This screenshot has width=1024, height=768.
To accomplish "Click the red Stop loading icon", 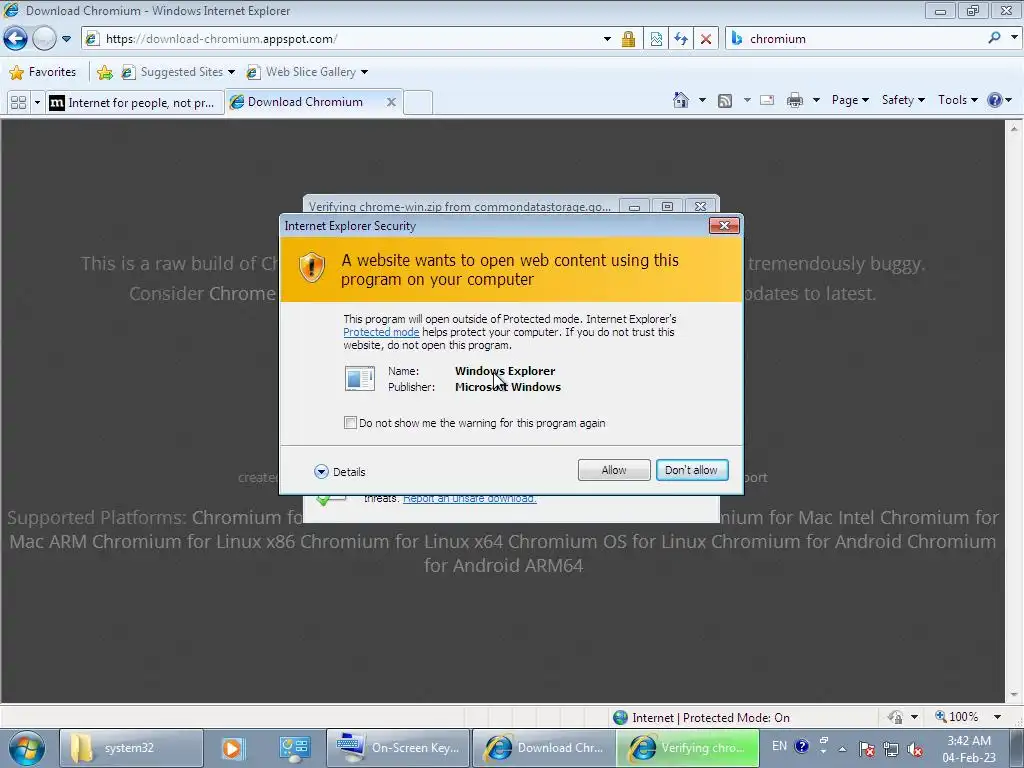I will tap(706, 39).
